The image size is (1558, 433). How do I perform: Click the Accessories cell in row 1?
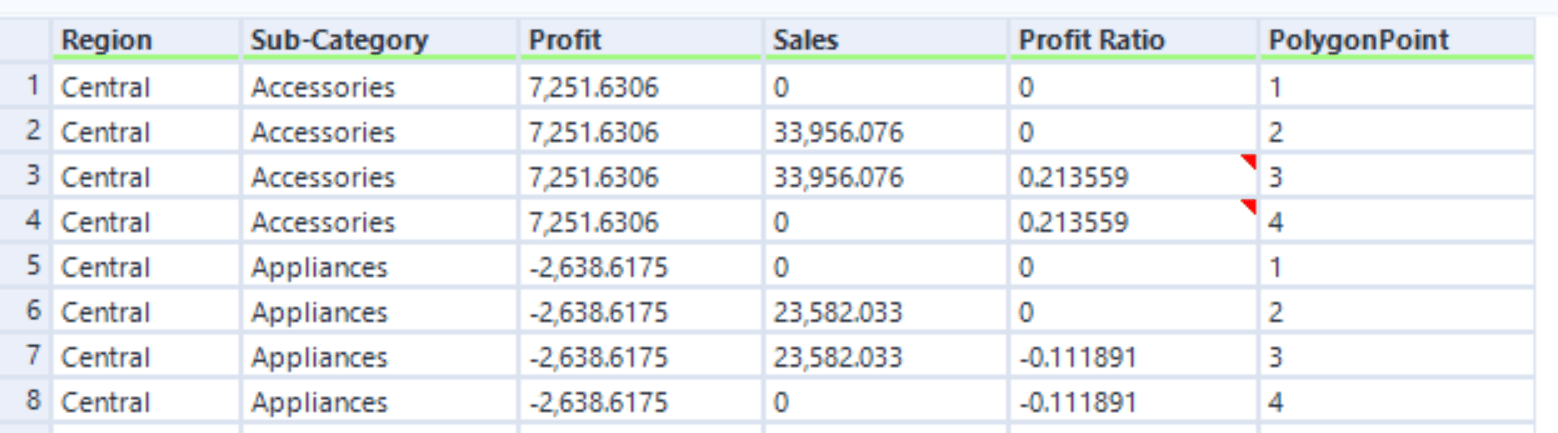(x=379, y=87)
